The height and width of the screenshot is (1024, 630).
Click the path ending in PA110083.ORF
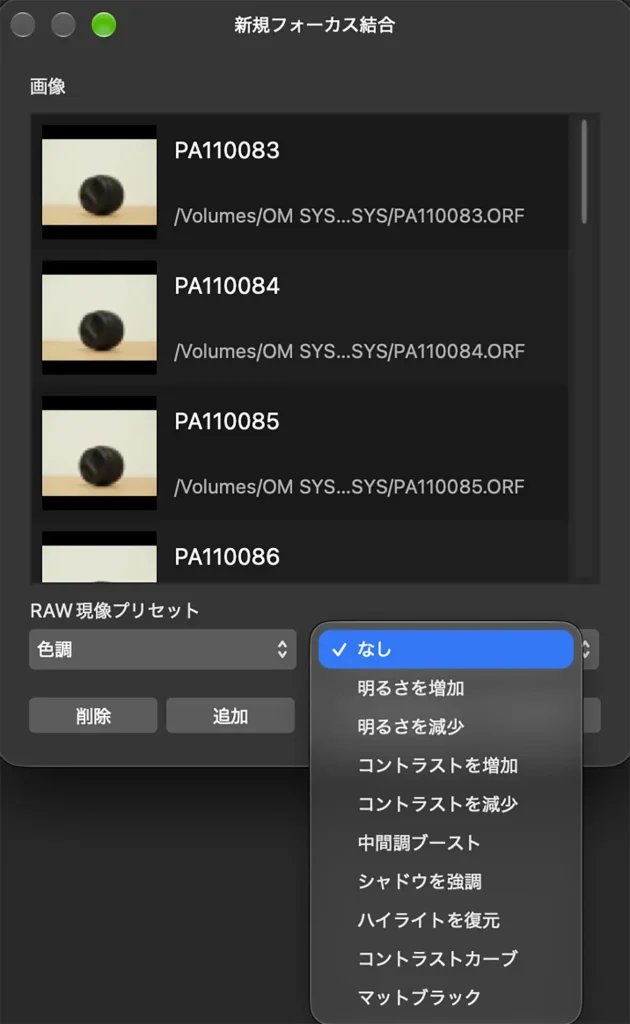coord(349,216)
